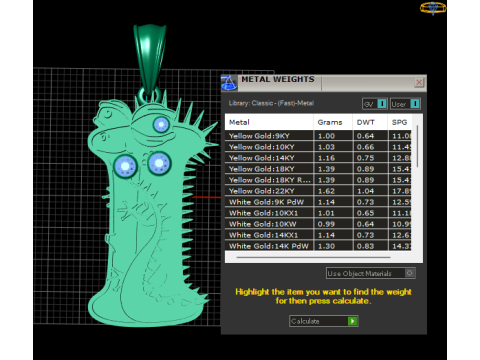Click the Calculate button
This screenshot has height=360, width=480.
(323, 321)
